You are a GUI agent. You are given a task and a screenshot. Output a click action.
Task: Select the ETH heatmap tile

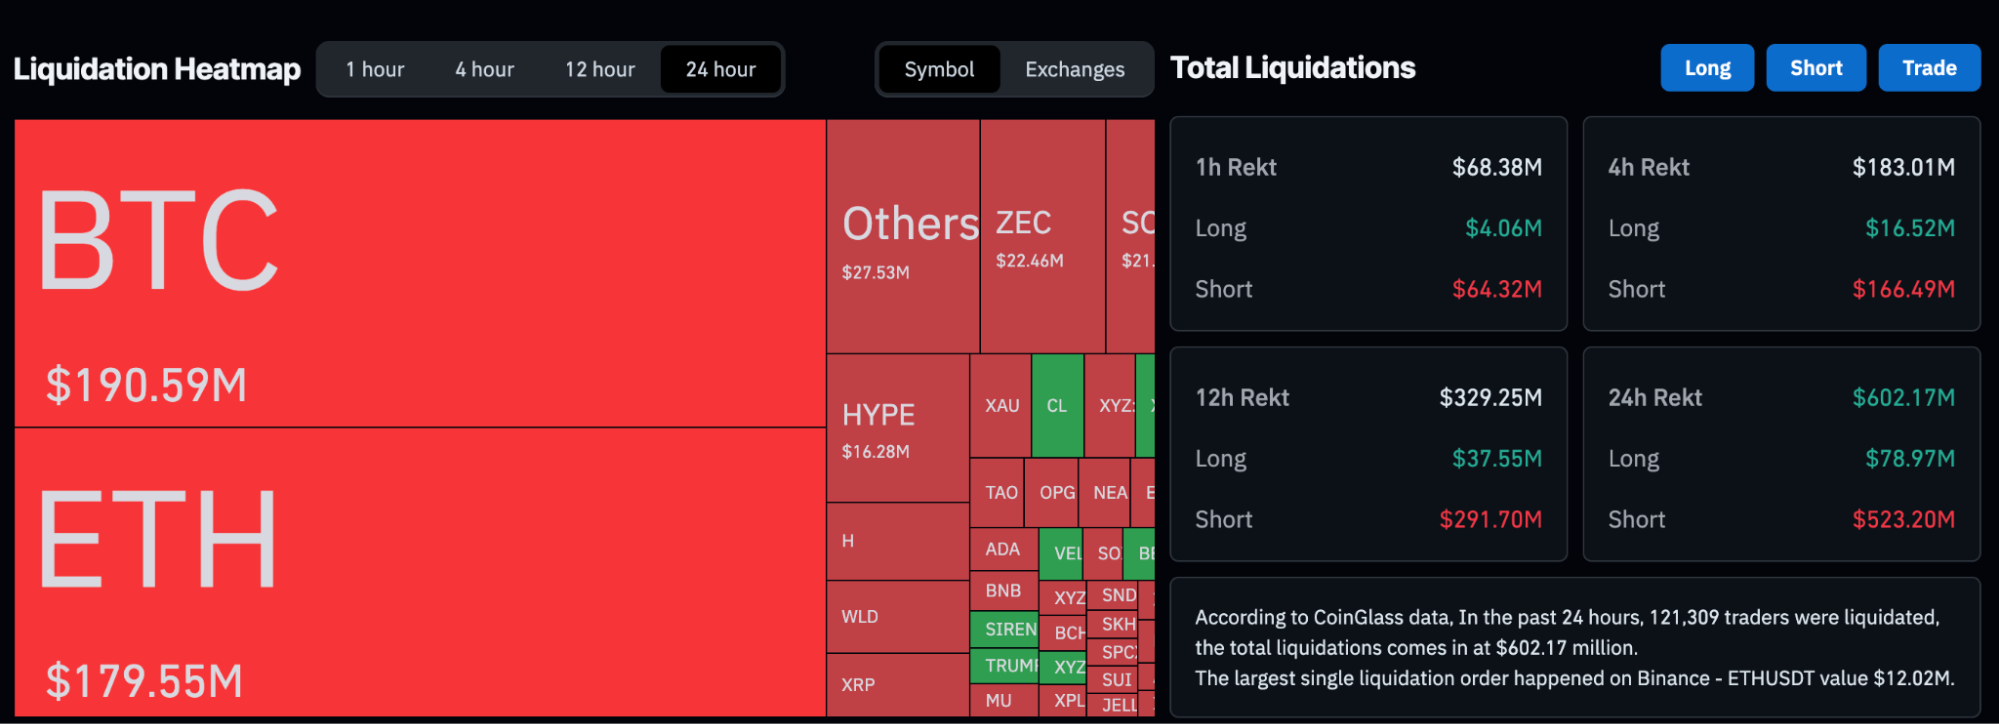pos(420,572)
